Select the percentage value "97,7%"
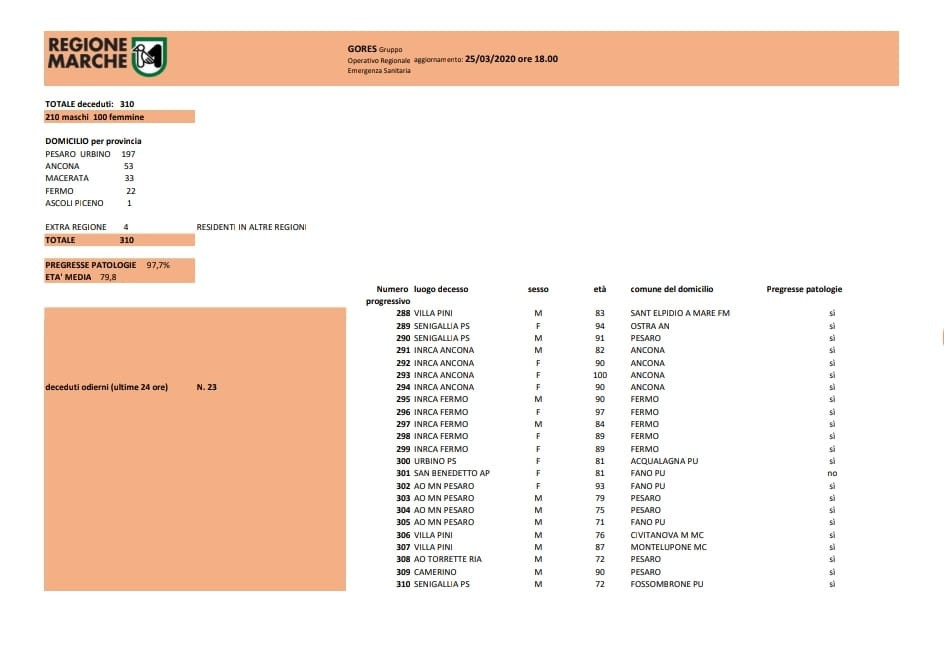 [158, 265]
